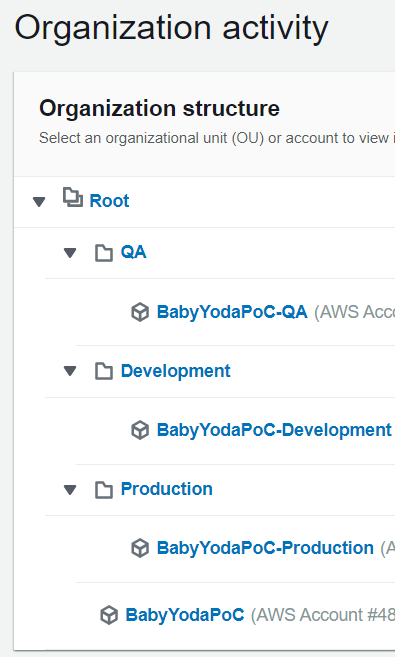The height and width of the screenshot is (657, 395).
Task: Select the Root link
Action: [109, 201]
